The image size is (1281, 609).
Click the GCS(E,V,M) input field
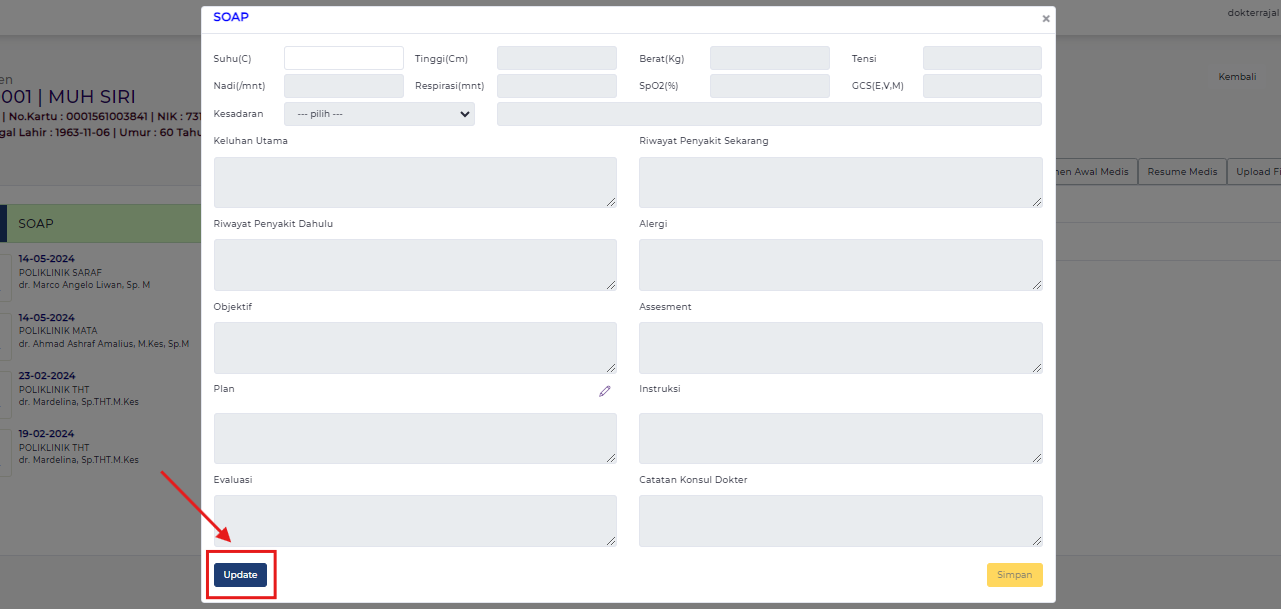(981, 85)
